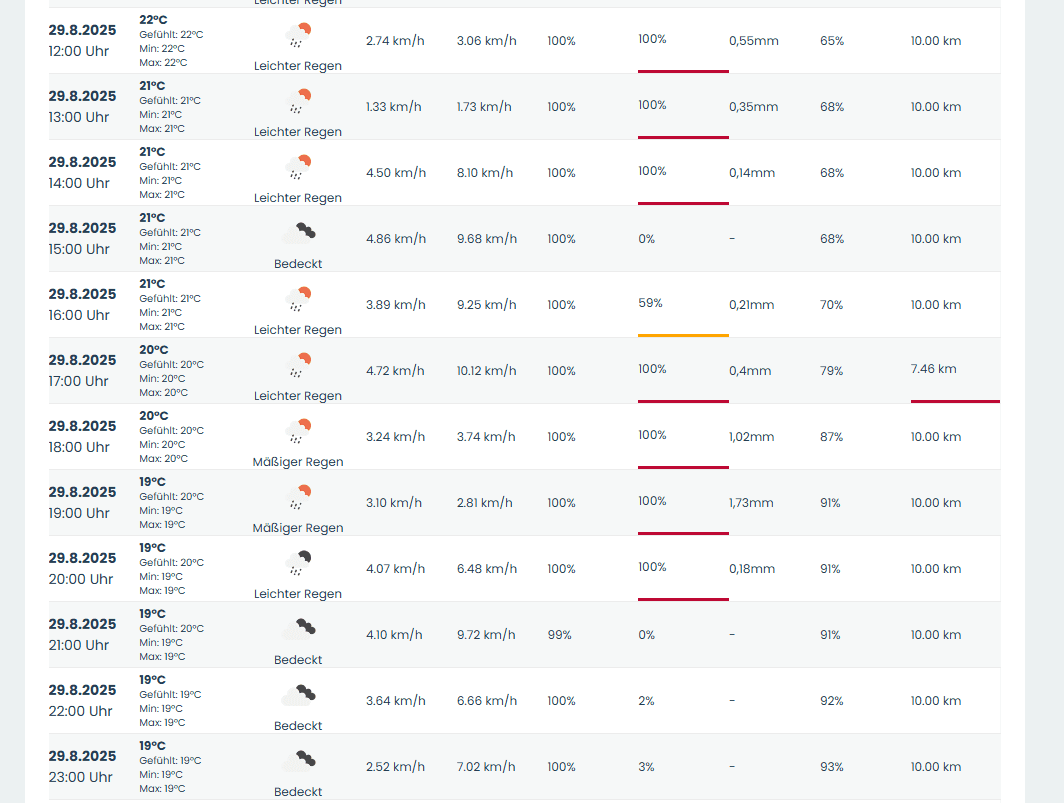Select the 13:00 Uhr time label

pos(79,117)
